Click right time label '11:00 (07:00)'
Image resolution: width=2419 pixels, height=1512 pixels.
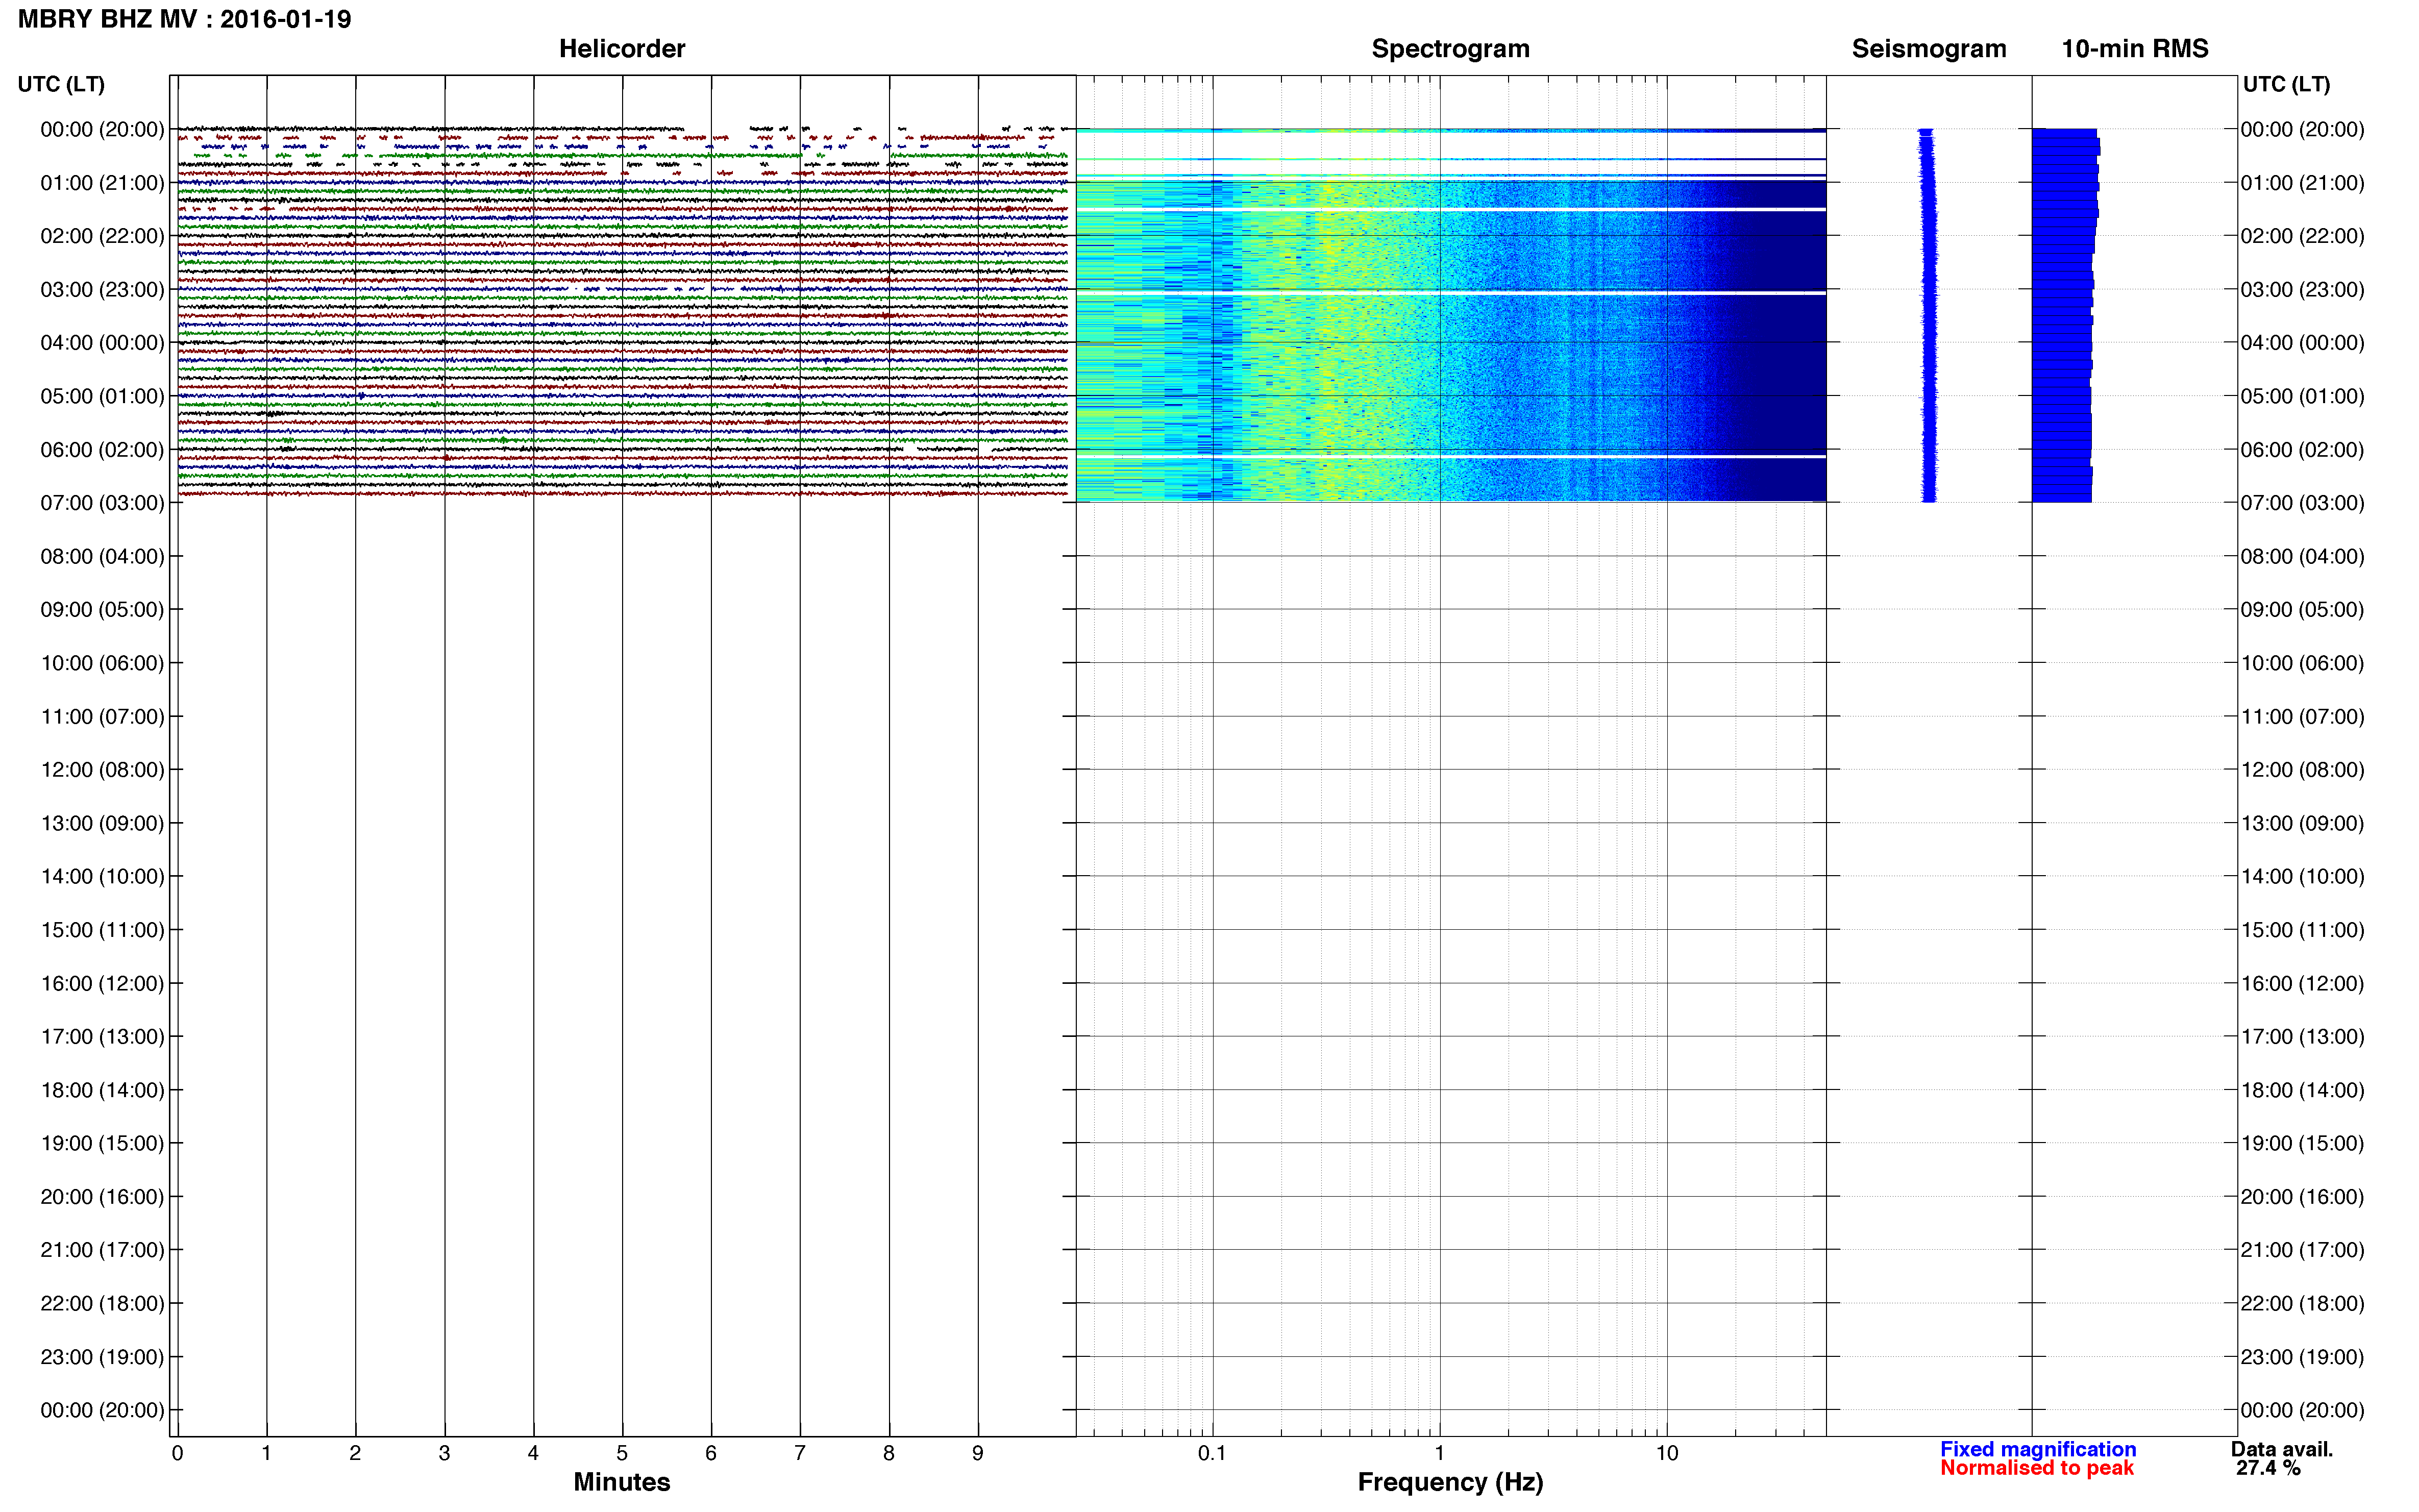[x=2302, y=716]
